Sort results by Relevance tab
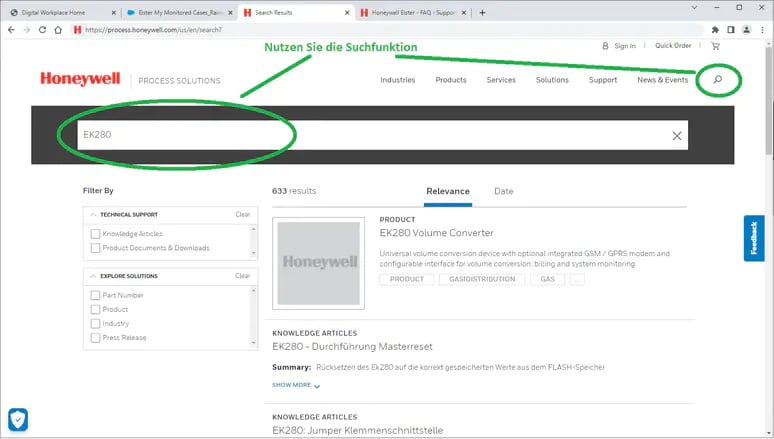The height and width of the screenshot is (439, 774). pyautogui.click(x=448, y=192)
